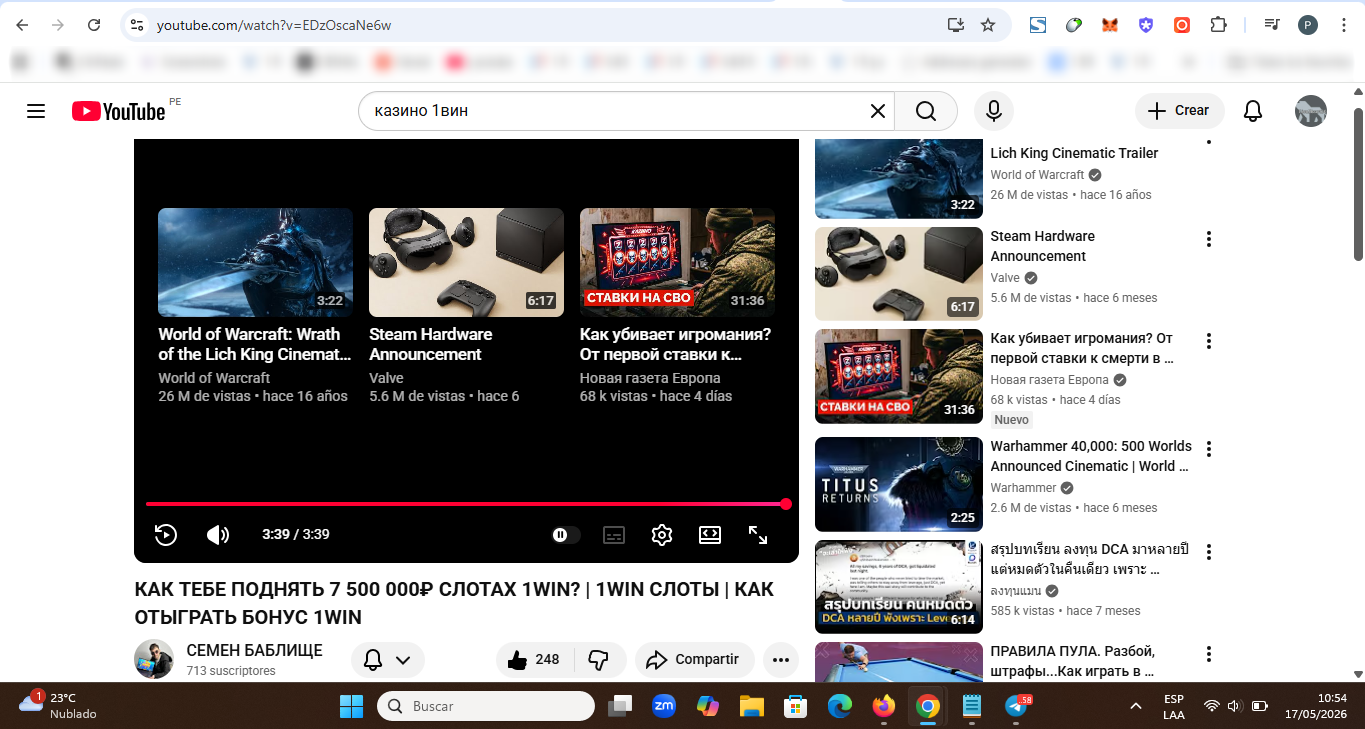This screenshot has height=729, width=1365.
Task: Switch the video to full screen
Action: point(758,535)
